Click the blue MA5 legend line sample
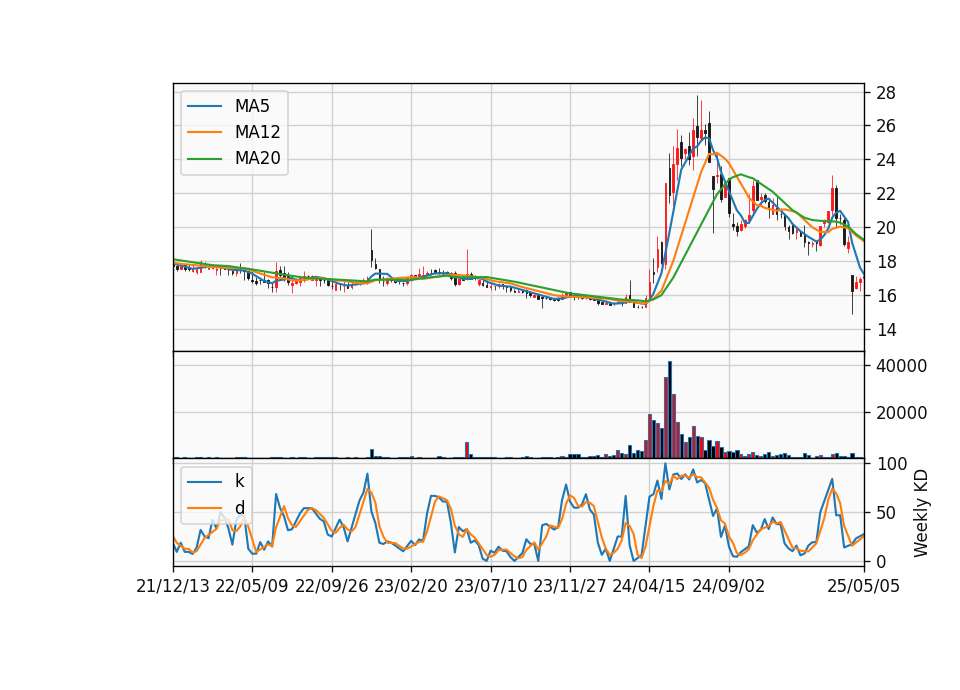960x690 pixels. coord(204,106)
